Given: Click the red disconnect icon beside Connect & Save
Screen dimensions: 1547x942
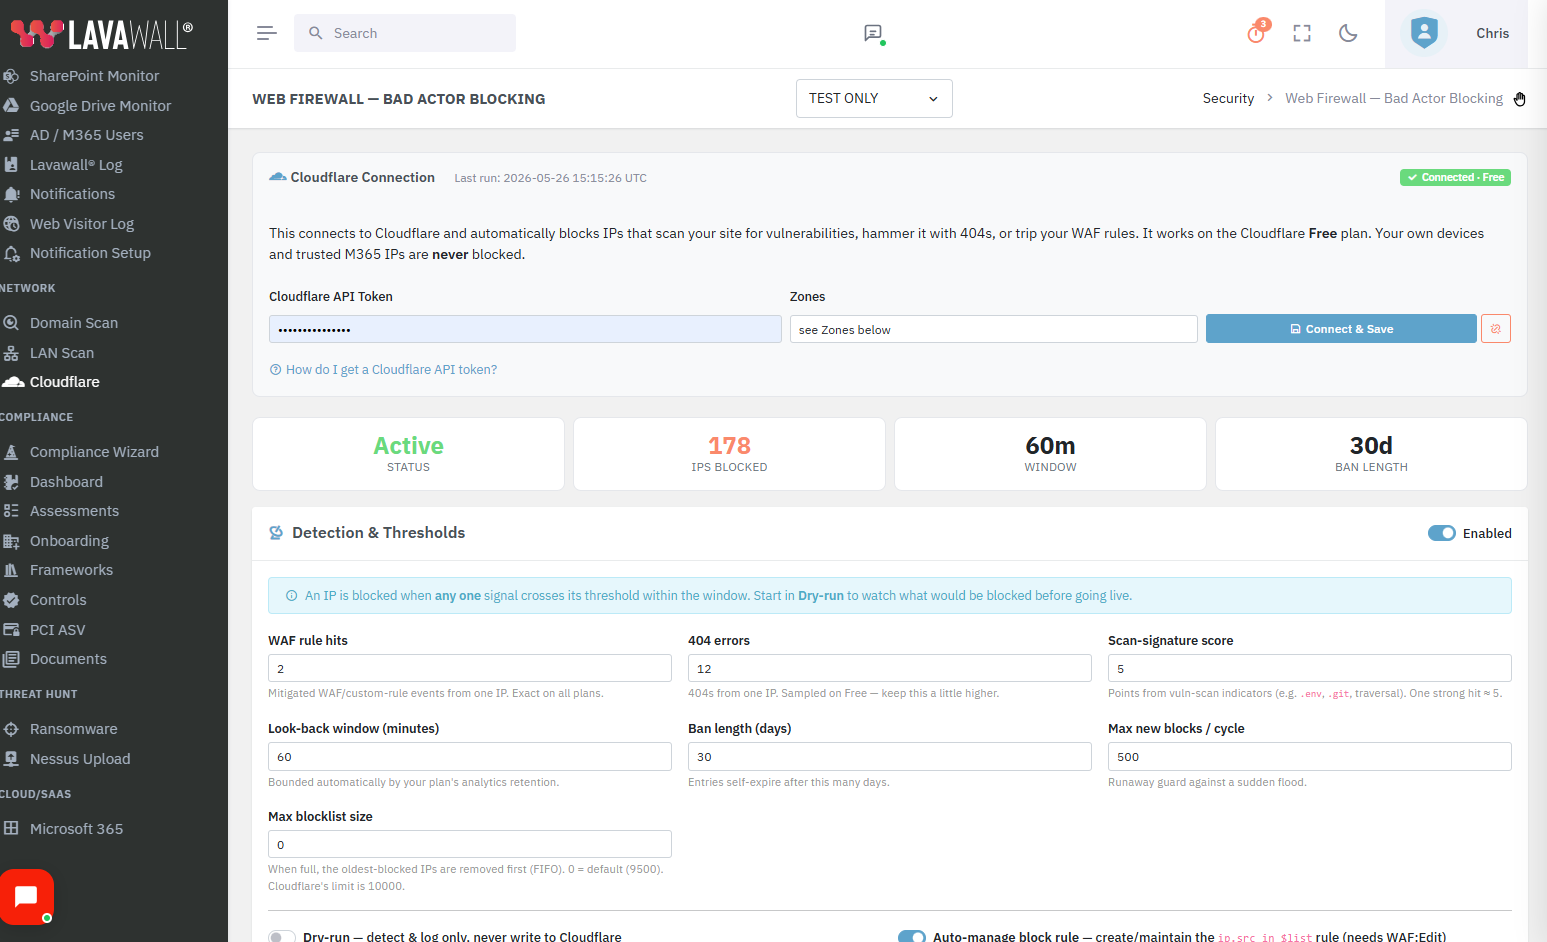Looking at the screenshot, I should tap(1496, 329).
